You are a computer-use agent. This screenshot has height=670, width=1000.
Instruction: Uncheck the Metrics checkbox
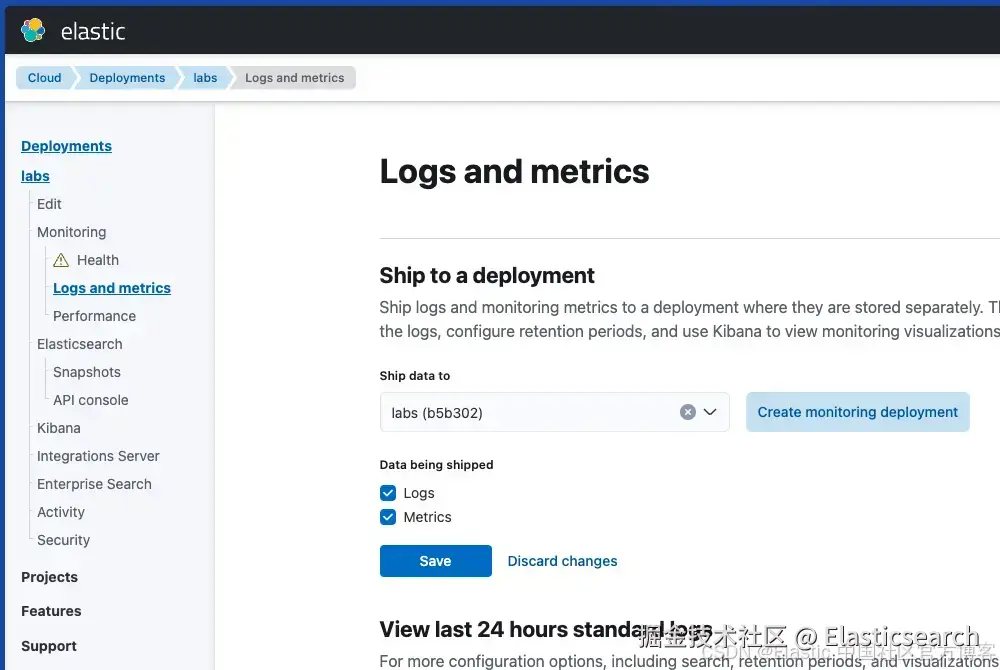tap(388, 517)
